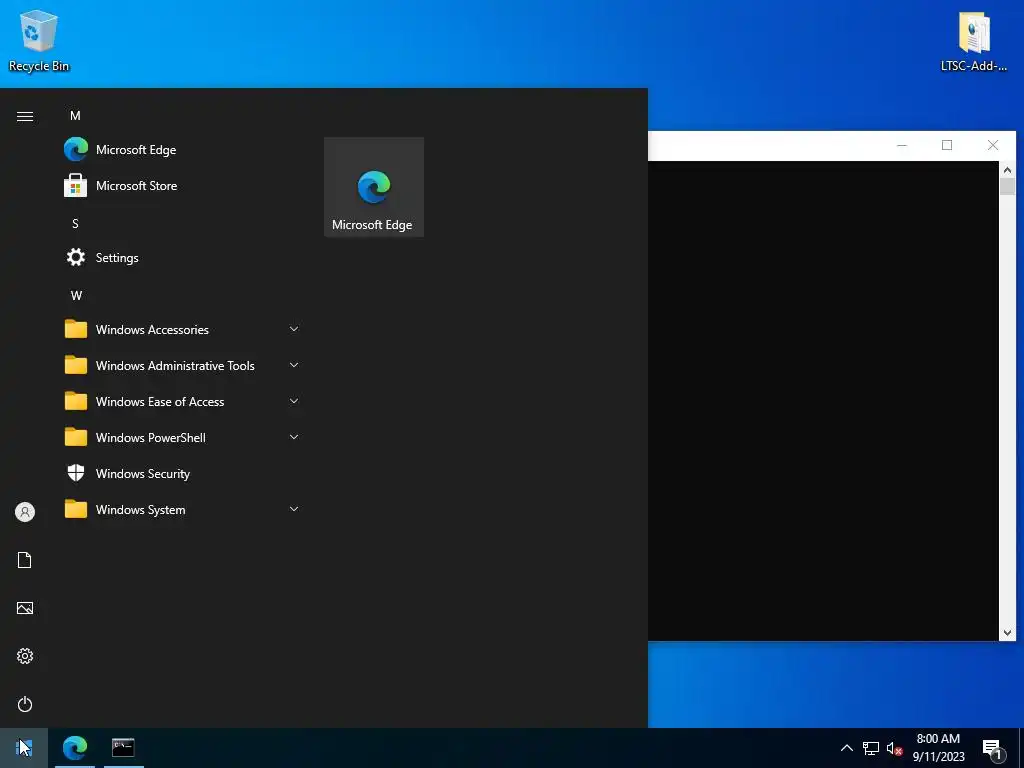
Task: Click the Windows Start button on taskbar
Action: tap(24, 747)
